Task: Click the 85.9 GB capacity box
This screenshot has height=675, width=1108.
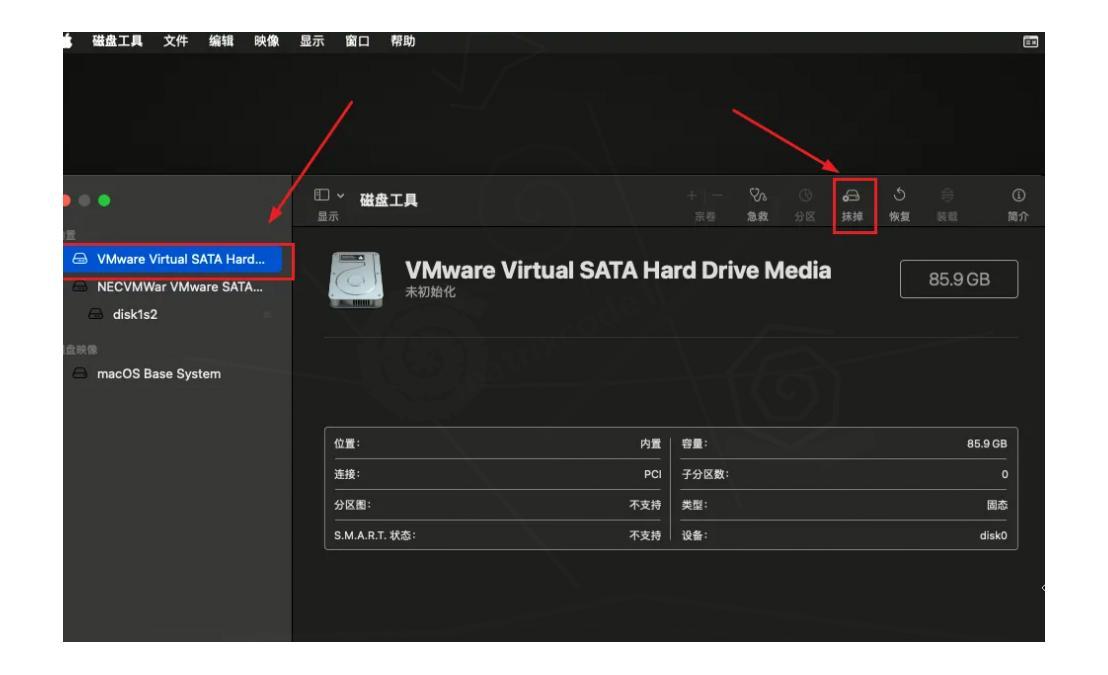Action: pyautogui.click(x=959, y=279)
